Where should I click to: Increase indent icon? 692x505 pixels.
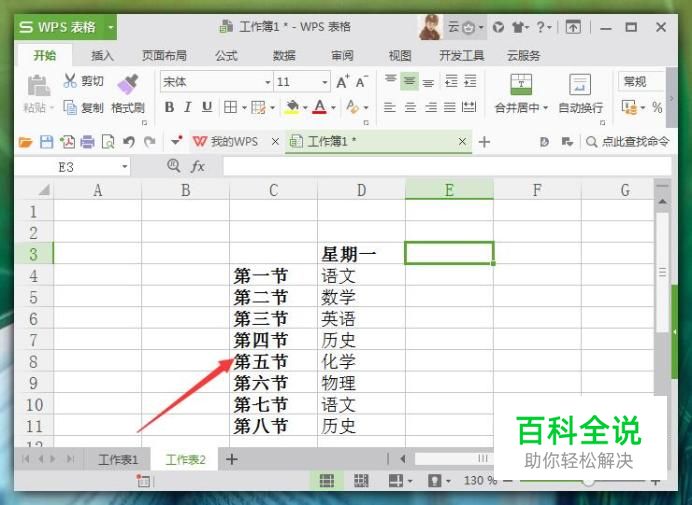(470, 81)
